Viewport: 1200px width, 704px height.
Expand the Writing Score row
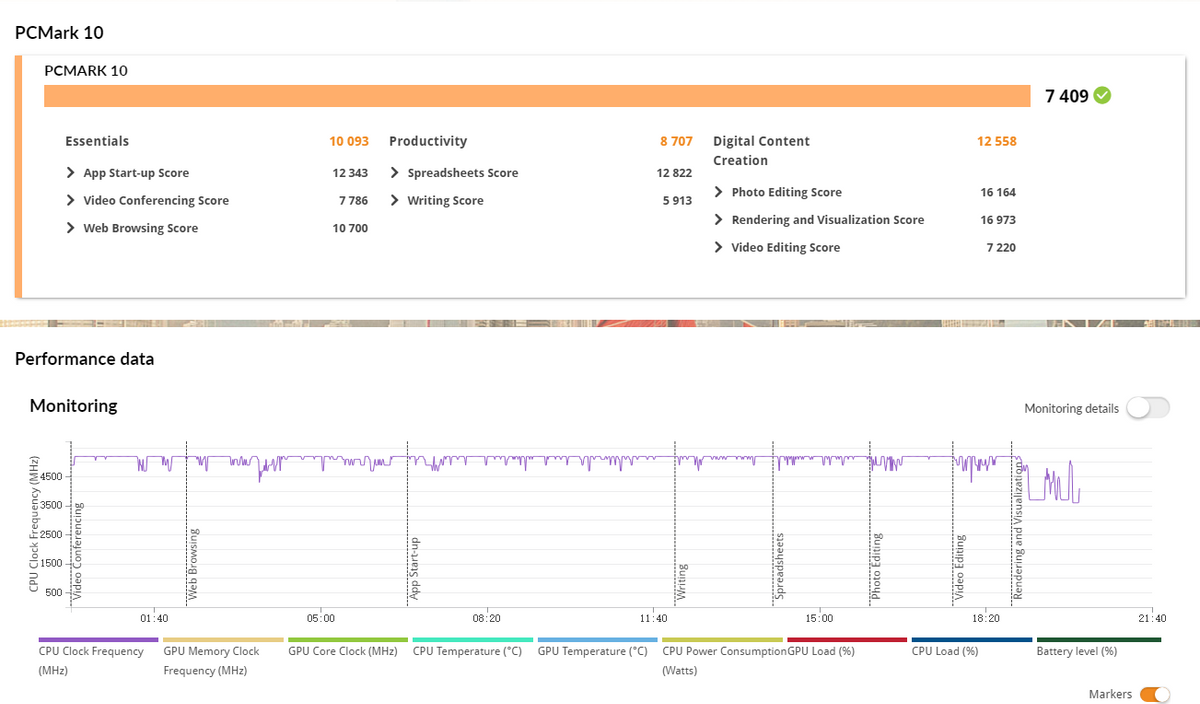pos(395,200)
